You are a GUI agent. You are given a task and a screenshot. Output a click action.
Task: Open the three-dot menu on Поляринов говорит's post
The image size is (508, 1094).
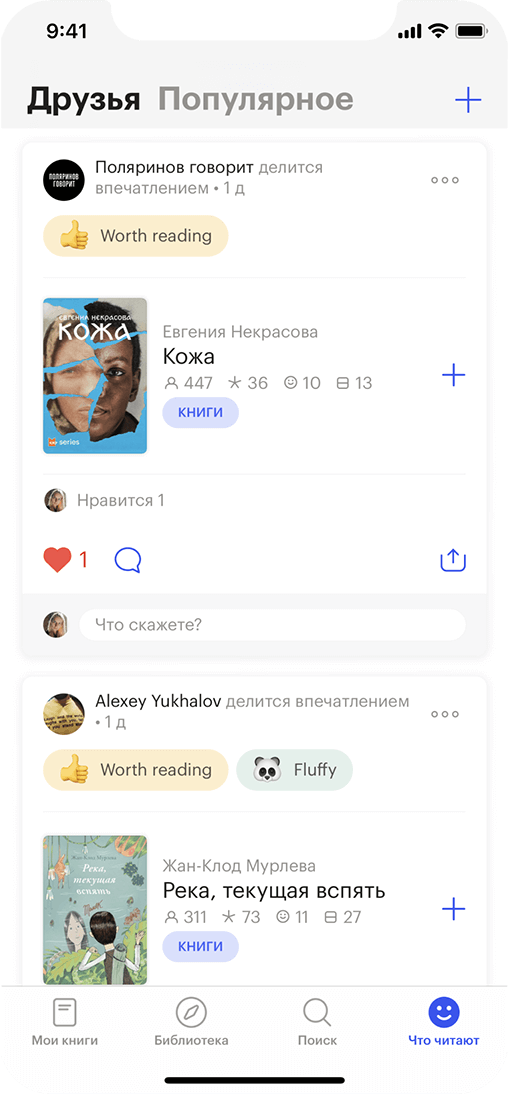coord(444,180)
